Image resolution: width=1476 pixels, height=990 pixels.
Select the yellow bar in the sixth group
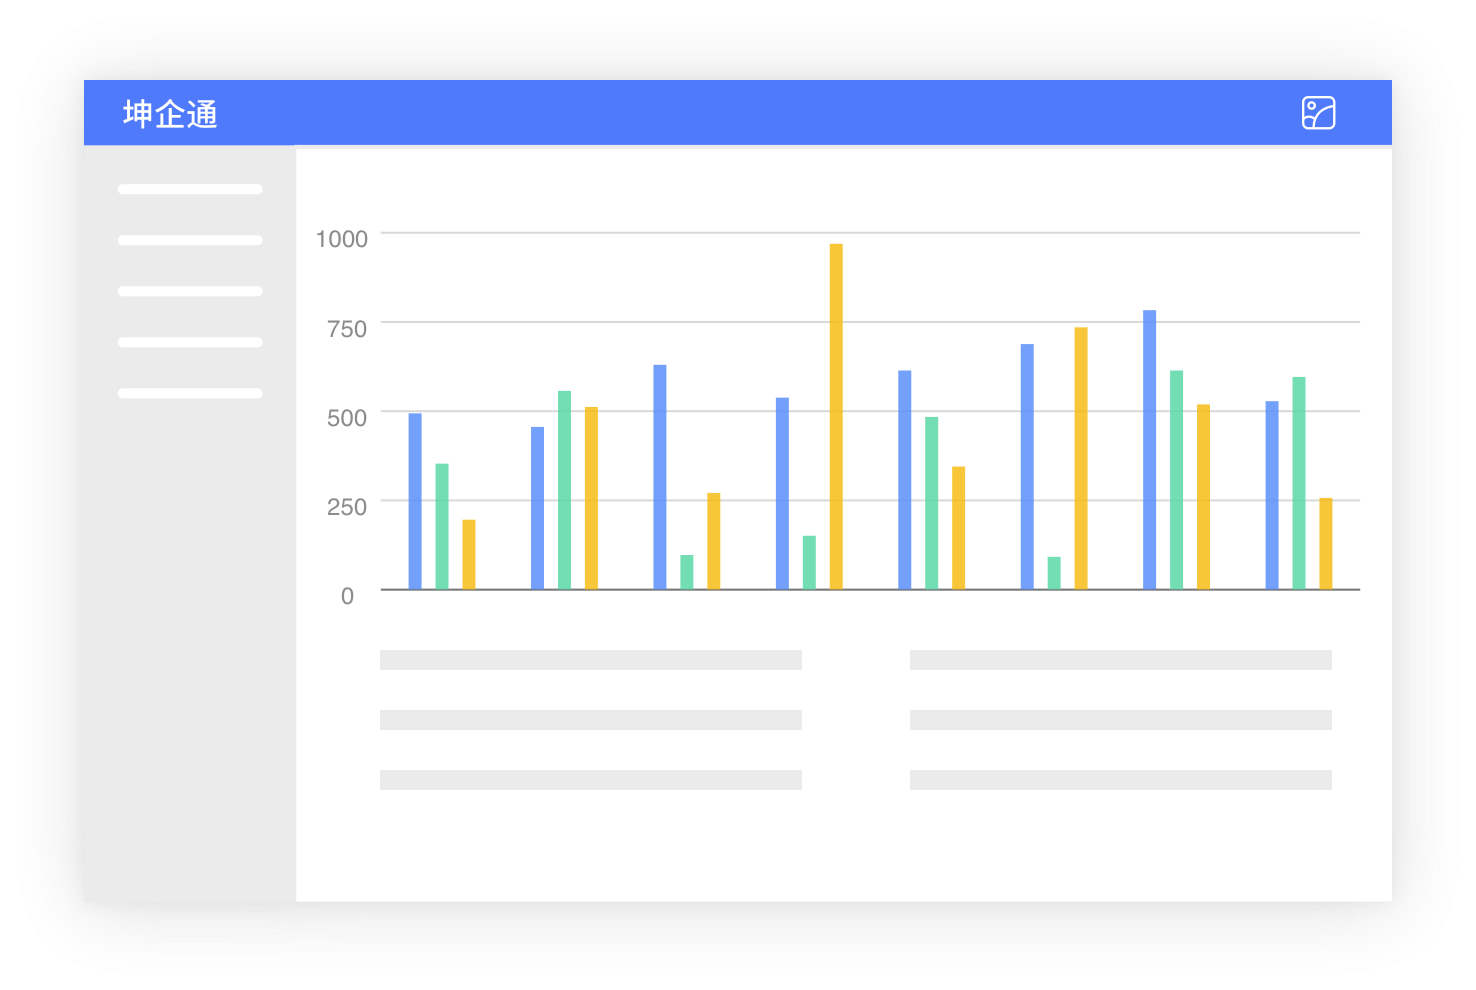pos(1081,458)
